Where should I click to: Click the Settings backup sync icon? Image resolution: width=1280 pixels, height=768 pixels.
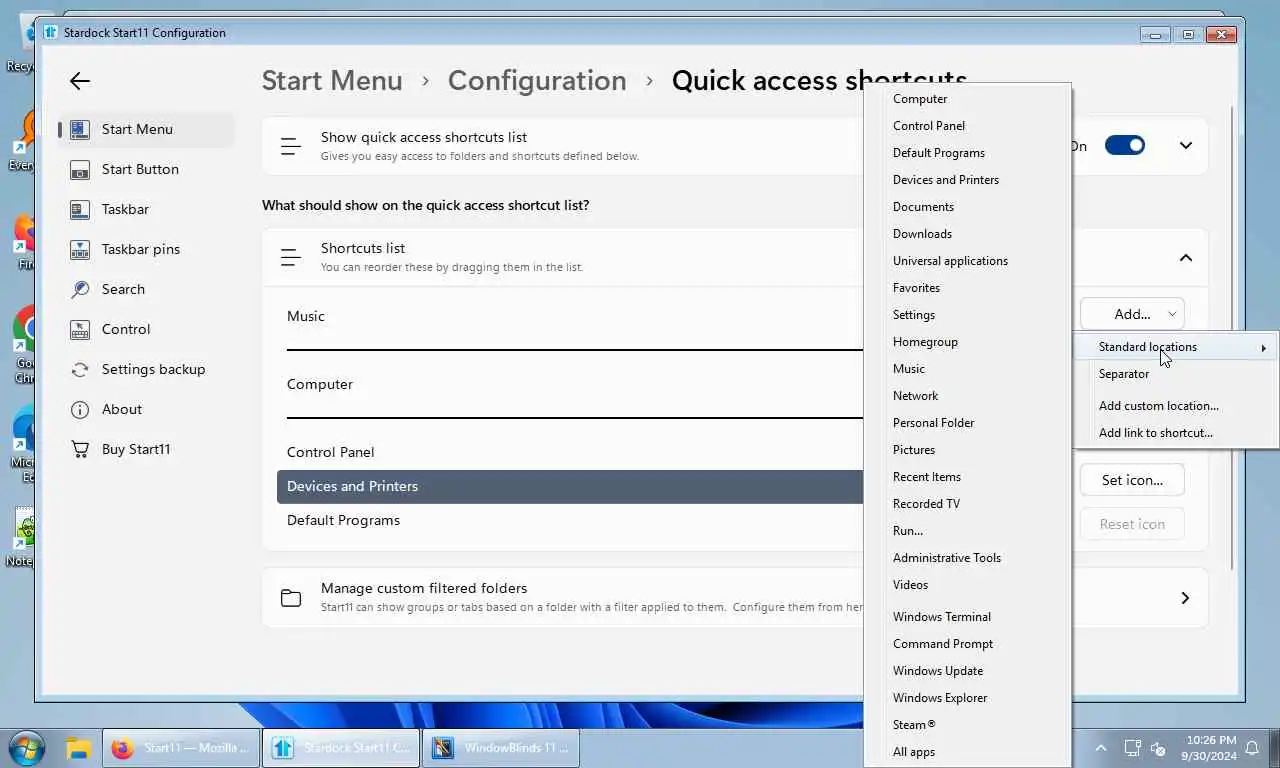[80, 369]
